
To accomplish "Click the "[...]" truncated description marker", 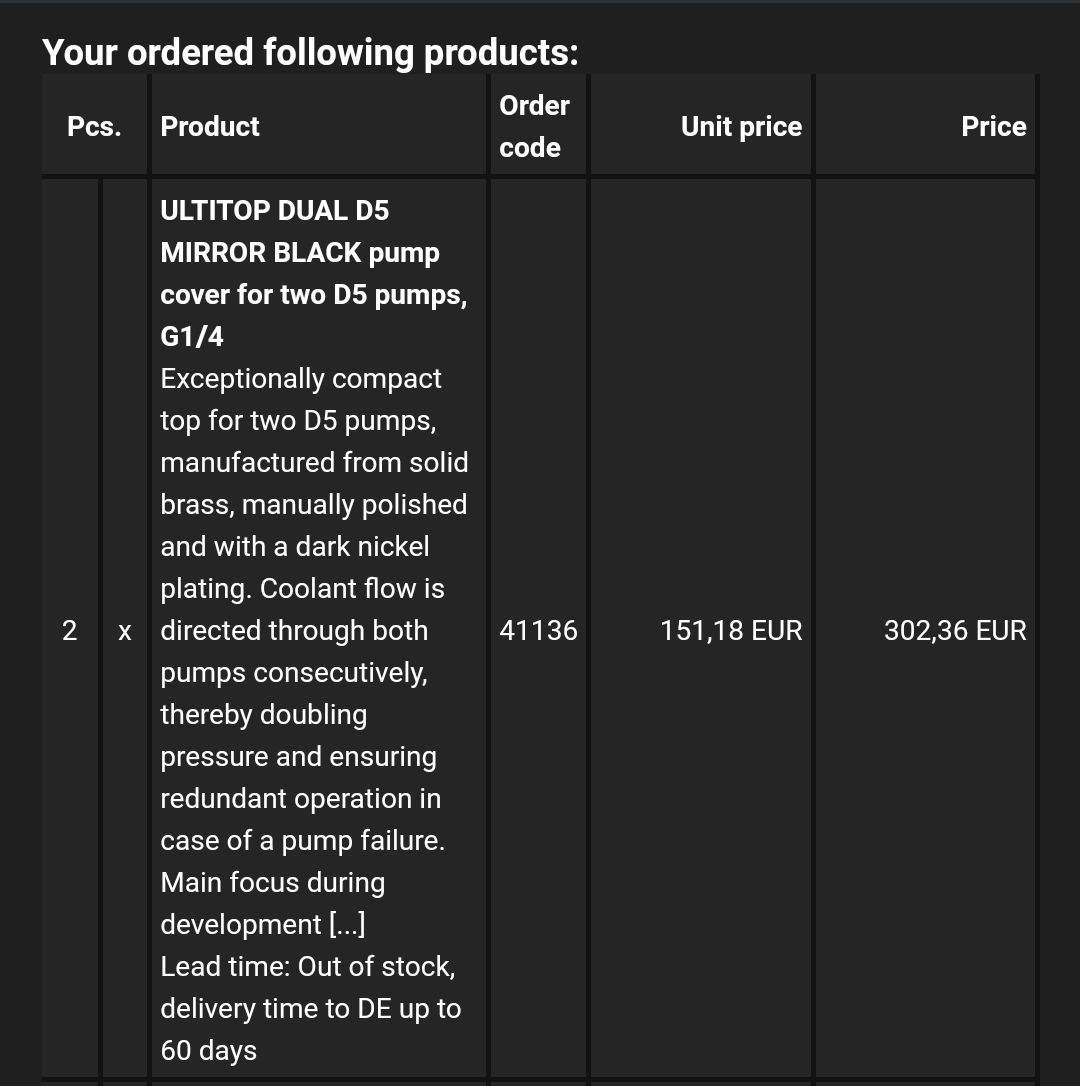I will coord(346,925).
